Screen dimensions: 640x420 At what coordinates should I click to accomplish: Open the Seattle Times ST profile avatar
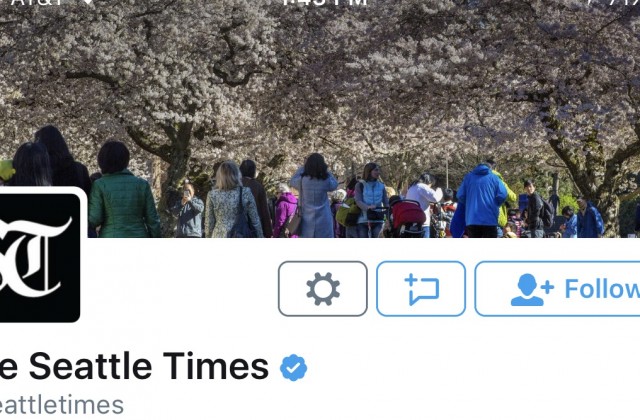tap(40, 255)
